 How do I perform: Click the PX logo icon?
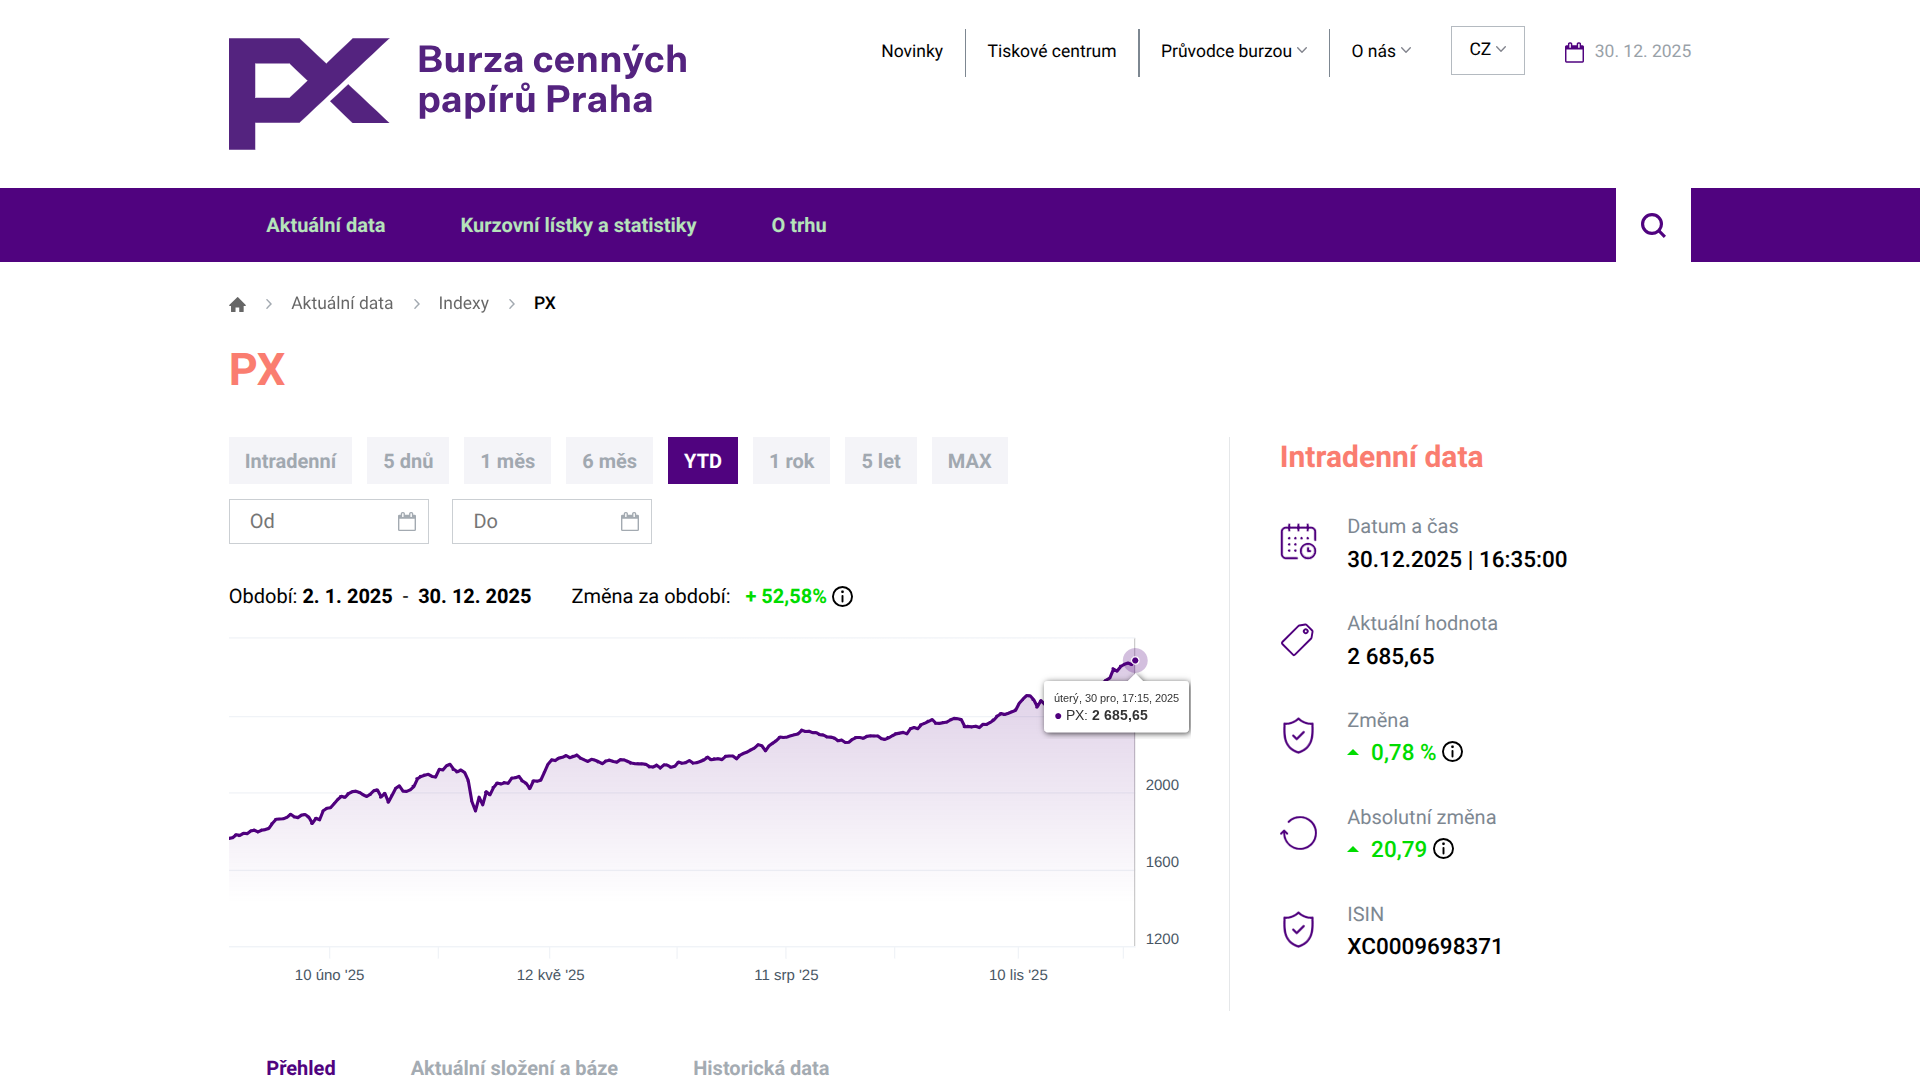coord(309,94)
